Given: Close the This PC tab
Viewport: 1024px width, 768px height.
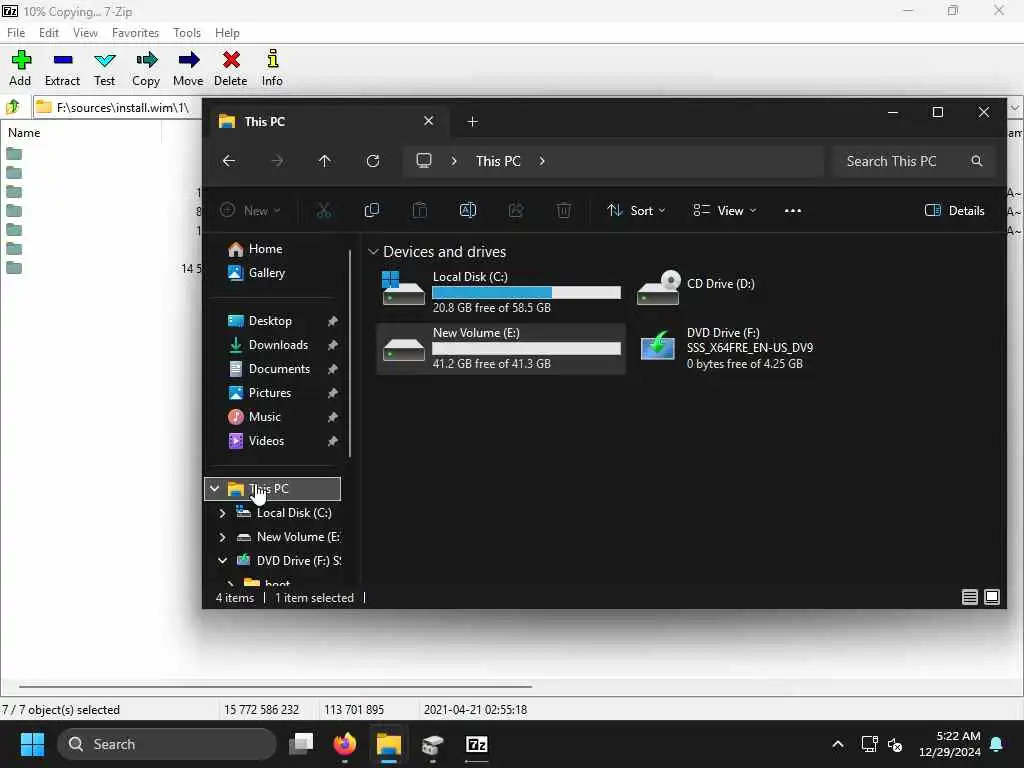Looking at the screenshot, I should pyautogui.click(x=428, y=121).
